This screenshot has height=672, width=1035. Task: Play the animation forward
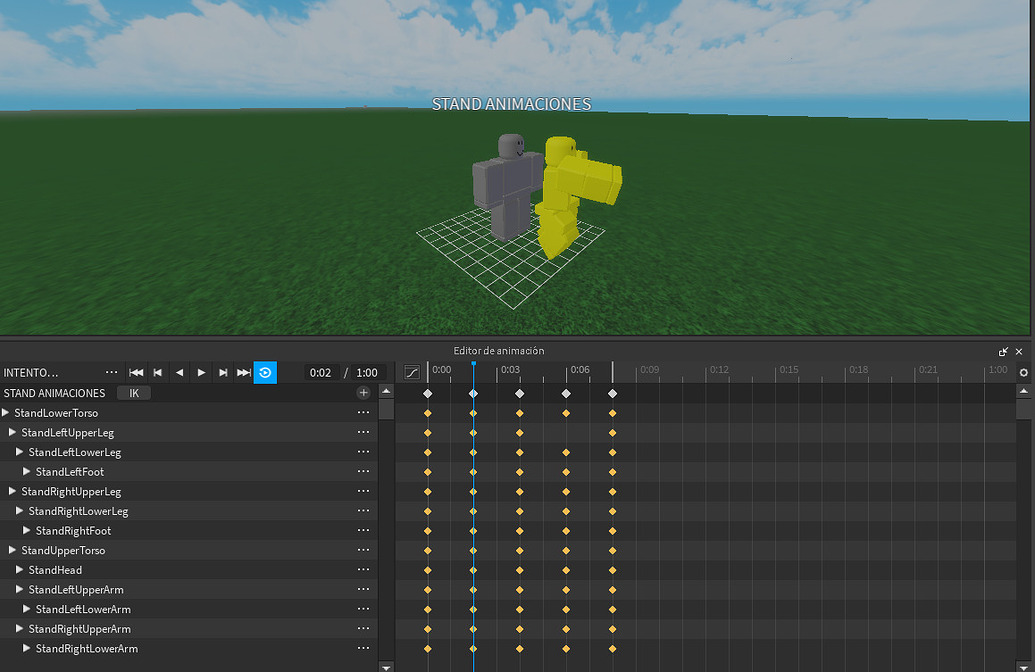201,372
